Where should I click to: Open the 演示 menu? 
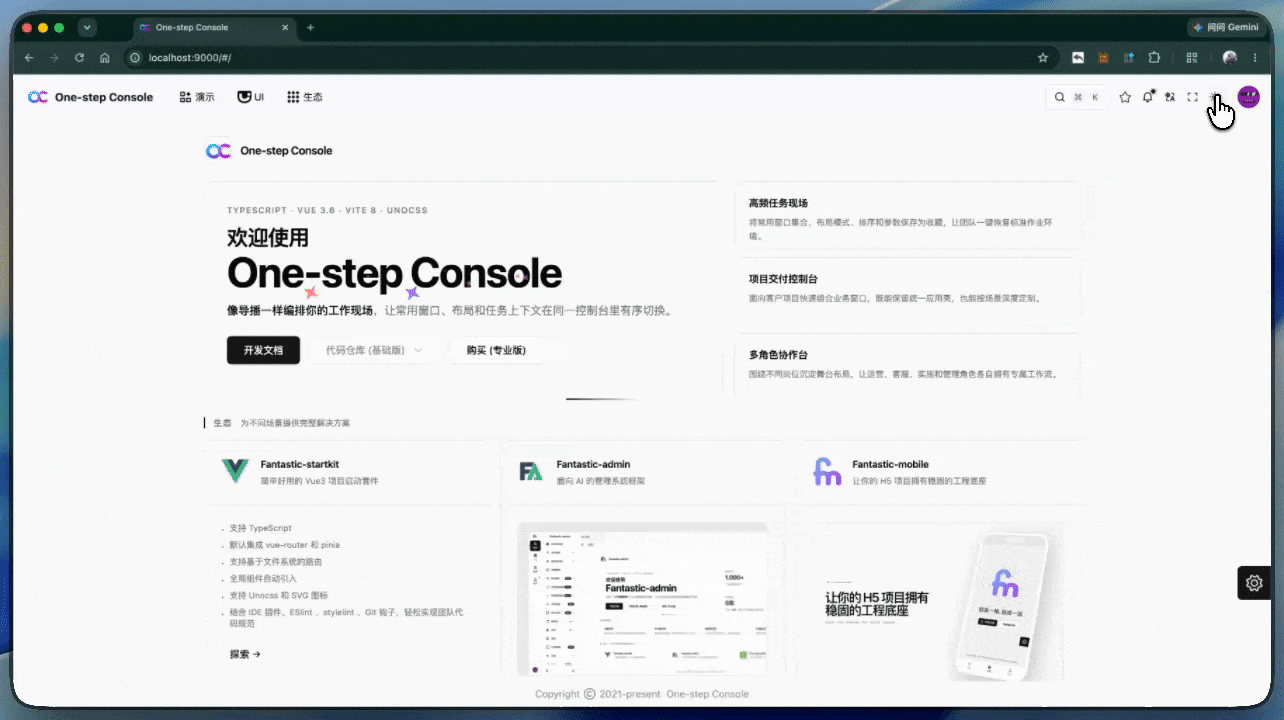[x=197, y=97]
